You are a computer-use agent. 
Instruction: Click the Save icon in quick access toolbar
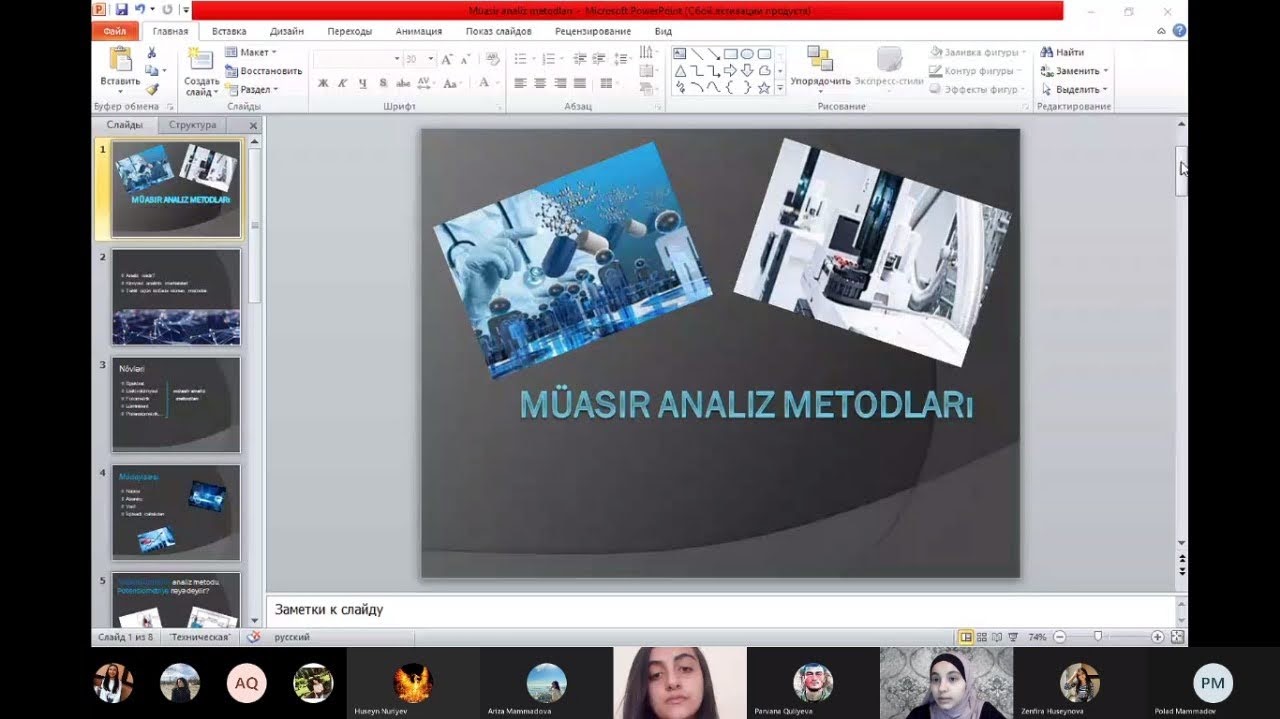[x=122, y=10]
